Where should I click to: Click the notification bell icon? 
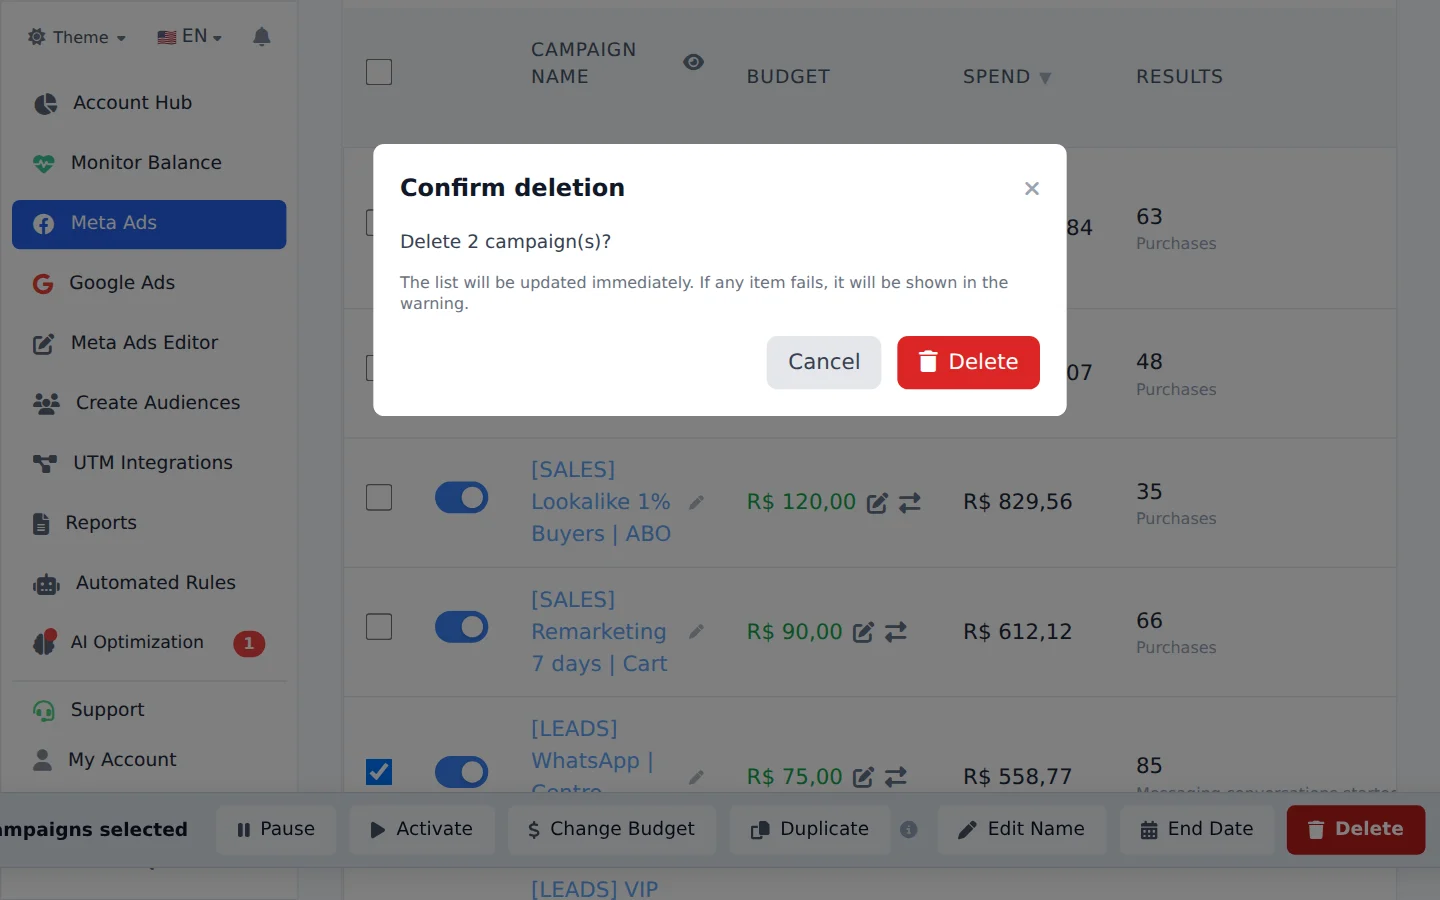pos(262,37)
